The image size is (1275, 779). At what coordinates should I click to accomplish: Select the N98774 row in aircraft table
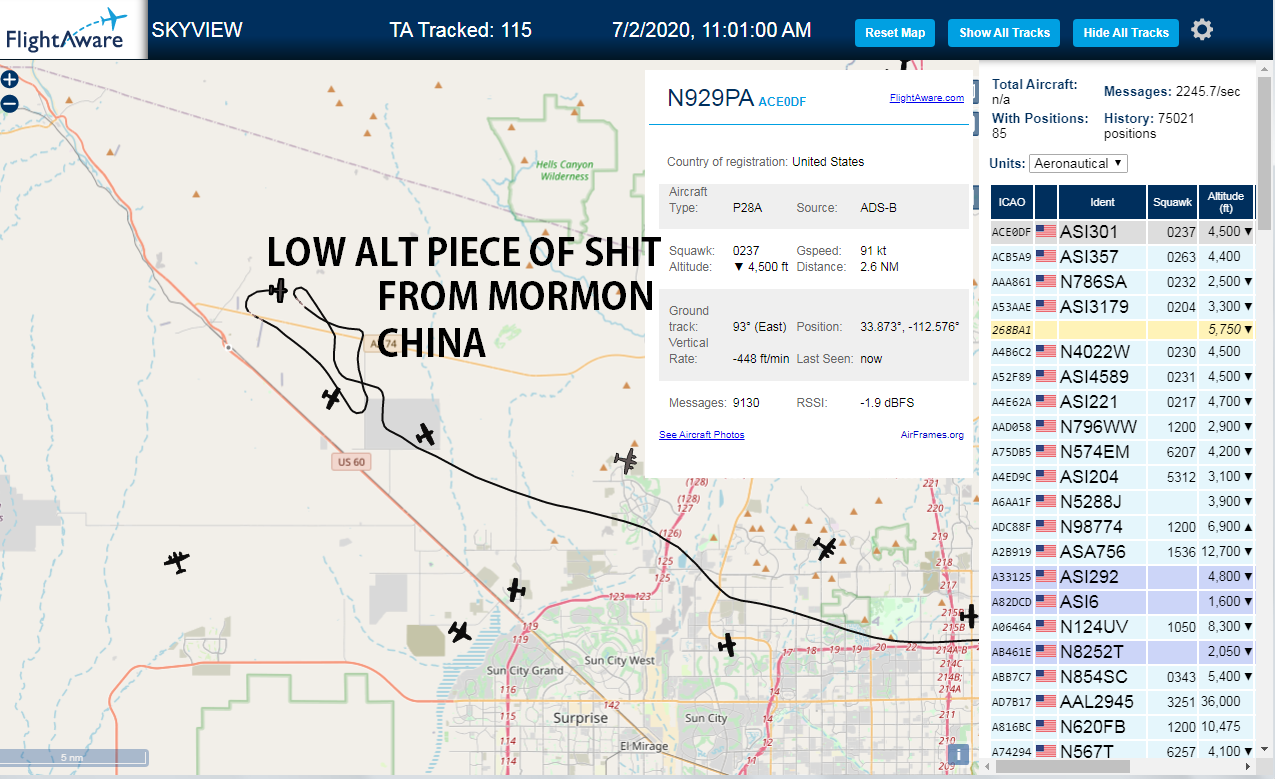(1122, 527)
